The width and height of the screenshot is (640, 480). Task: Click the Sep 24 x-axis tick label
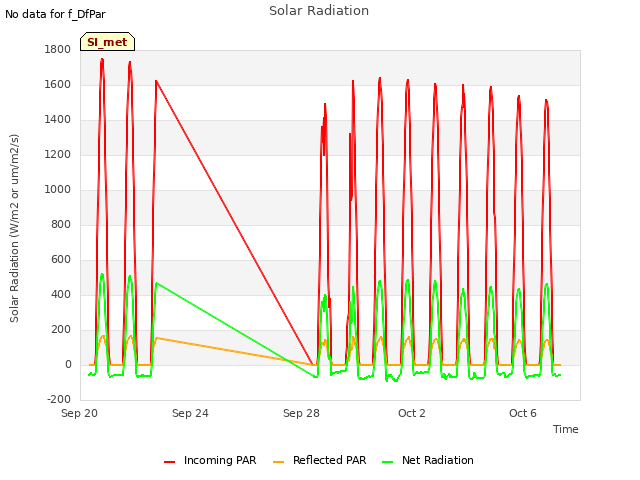point(190,413)
